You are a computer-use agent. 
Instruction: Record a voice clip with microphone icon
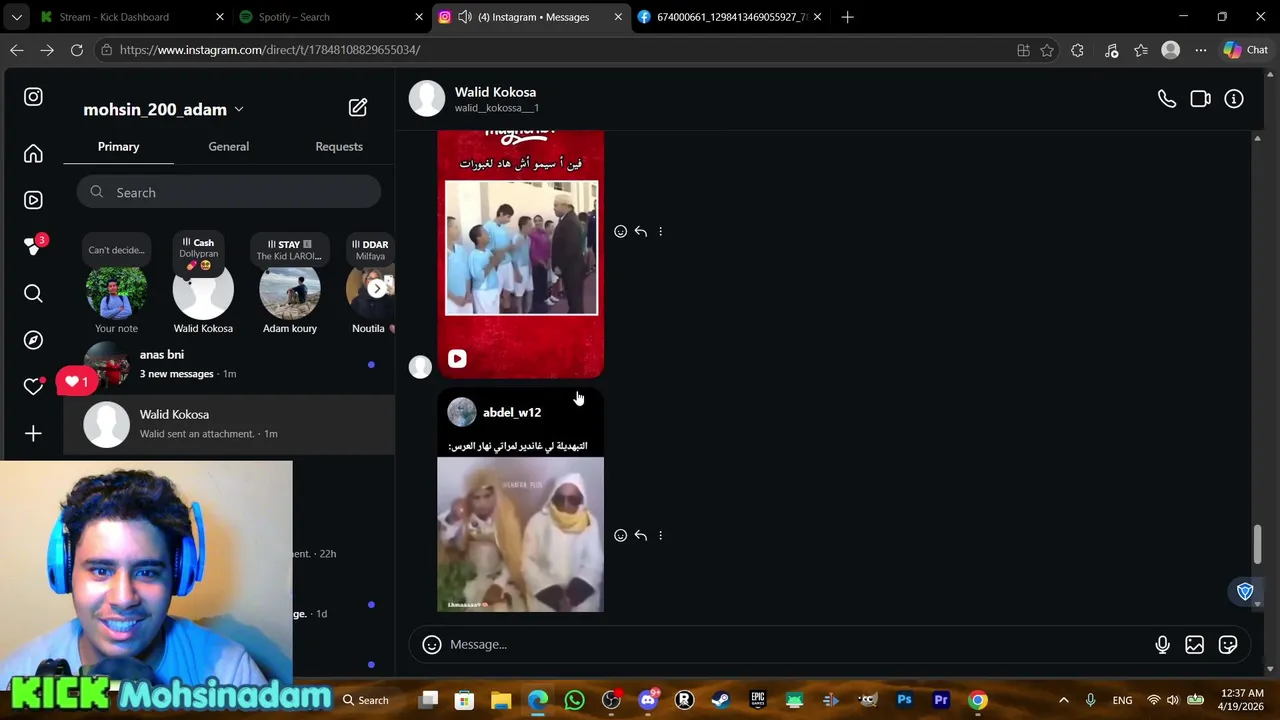coord(1162,645)
